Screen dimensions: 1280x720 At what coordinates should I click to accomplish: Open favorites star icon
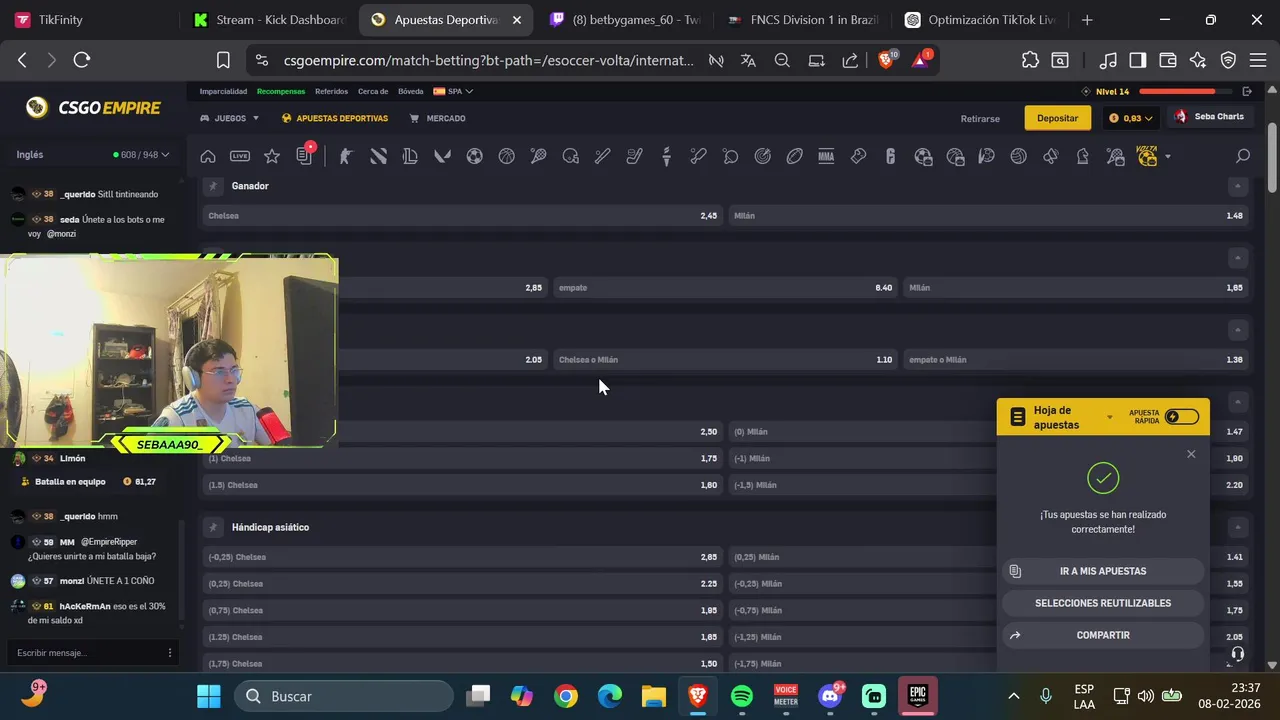pyautogui.click(x=272, y=156)
